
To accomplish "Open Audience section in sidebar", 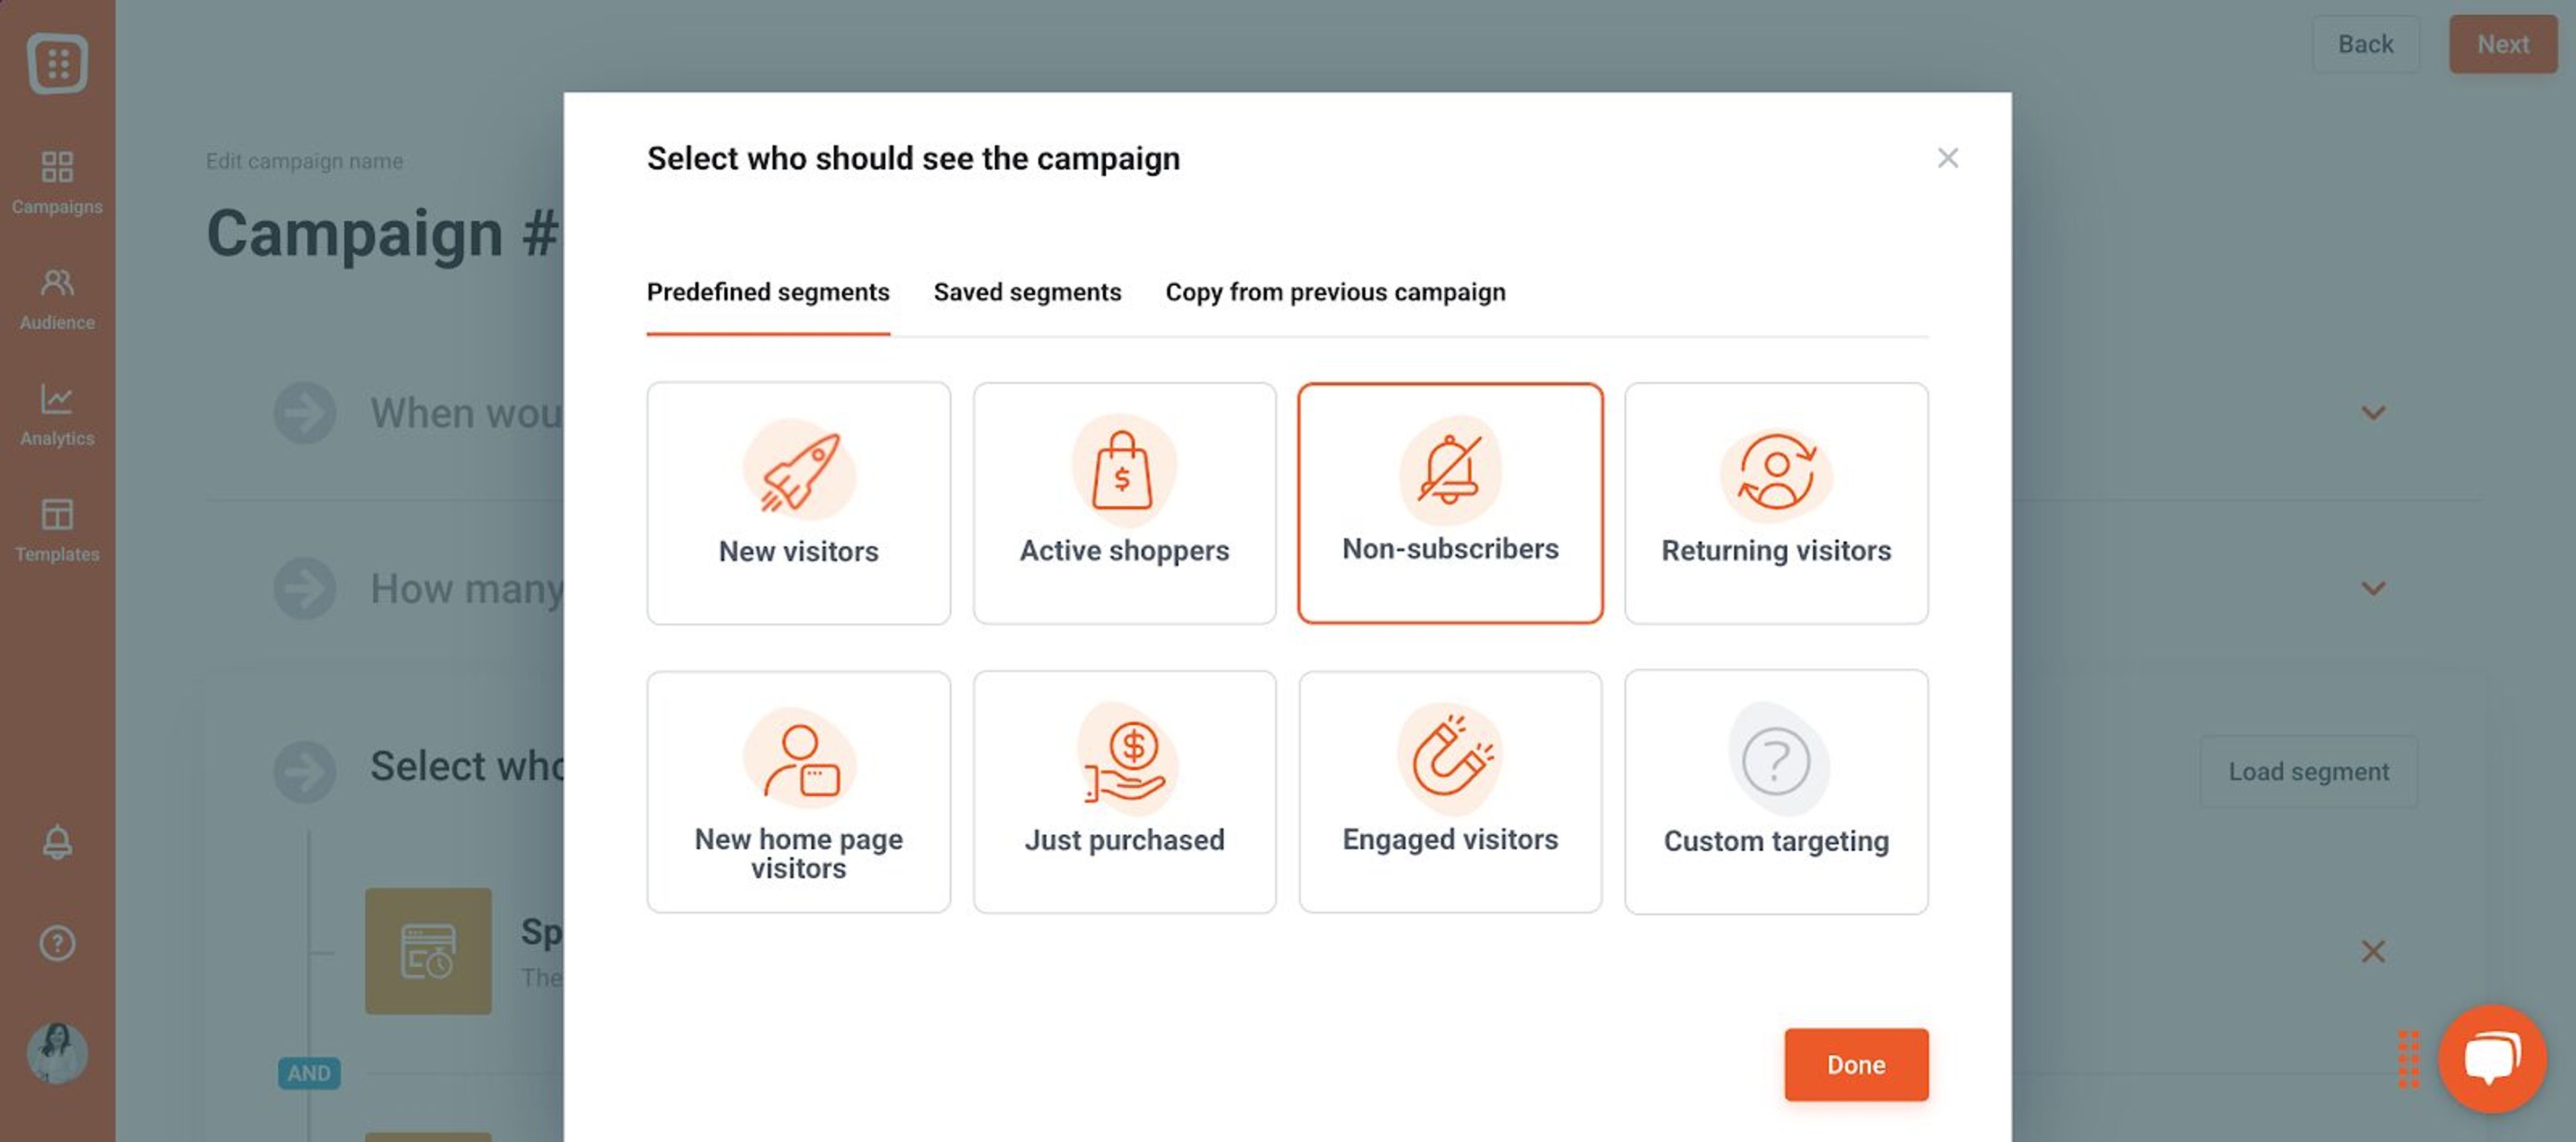I will 57,299.
